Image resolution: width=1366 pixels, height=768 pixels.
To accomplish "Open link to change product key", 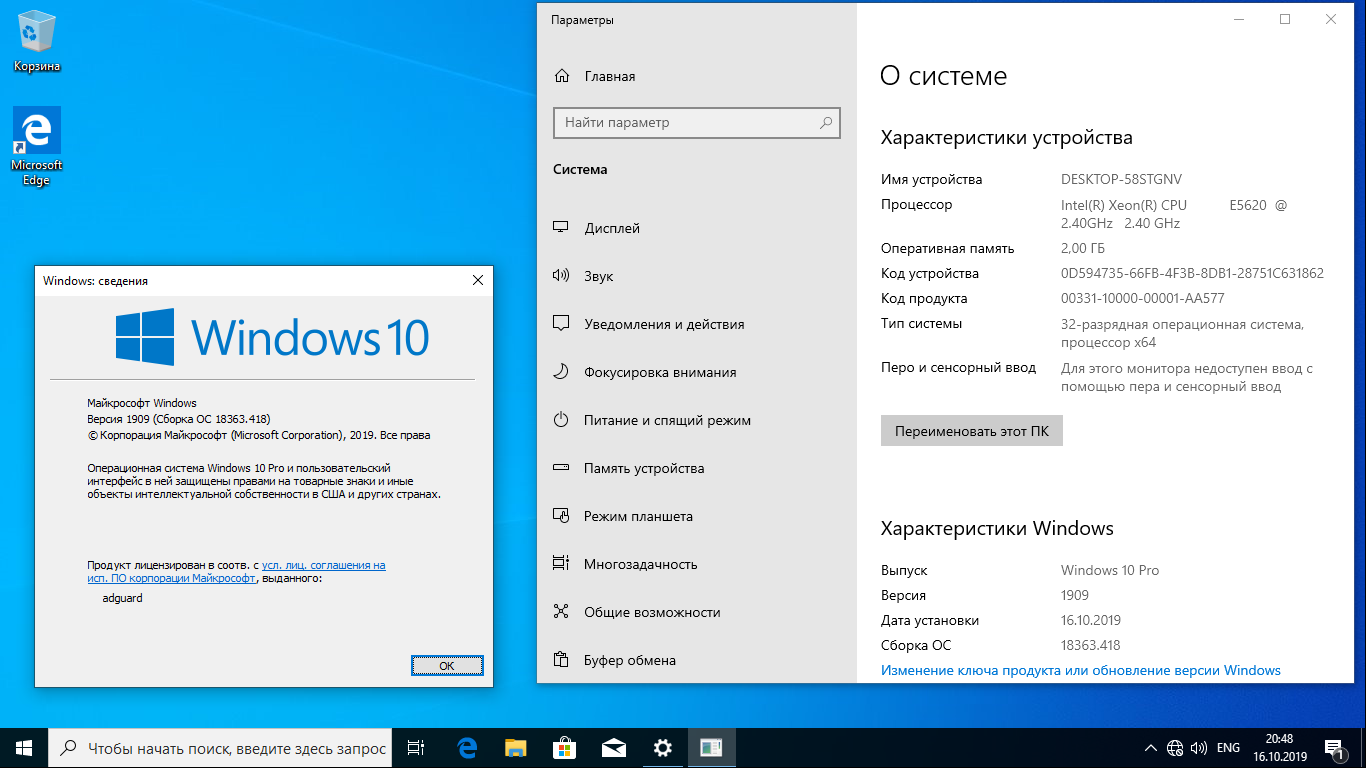I will (1081, 670).
